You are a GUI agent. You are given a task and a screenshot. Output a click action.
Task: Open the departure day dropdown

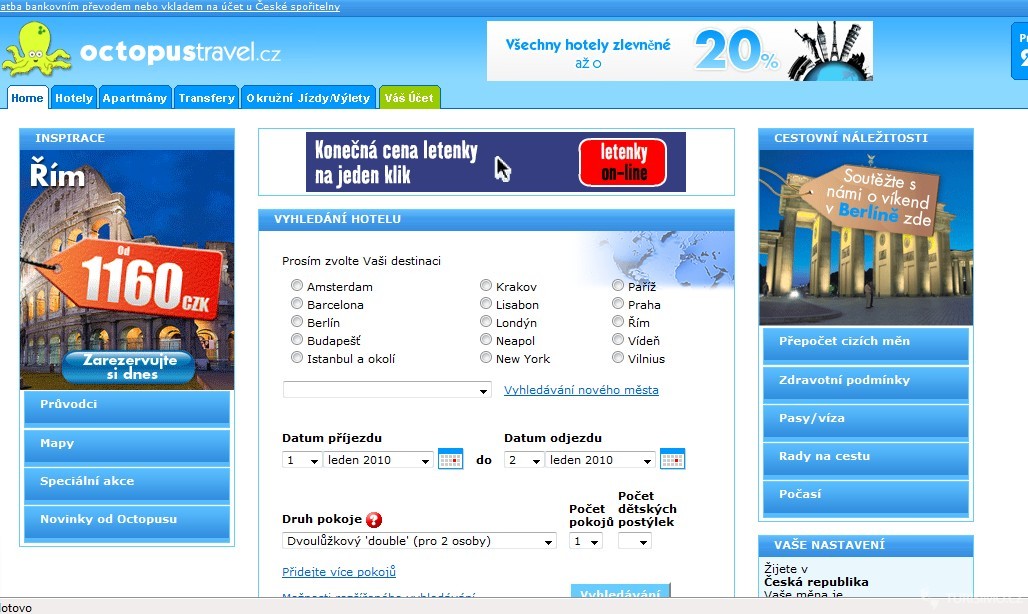tap(524, 460)
